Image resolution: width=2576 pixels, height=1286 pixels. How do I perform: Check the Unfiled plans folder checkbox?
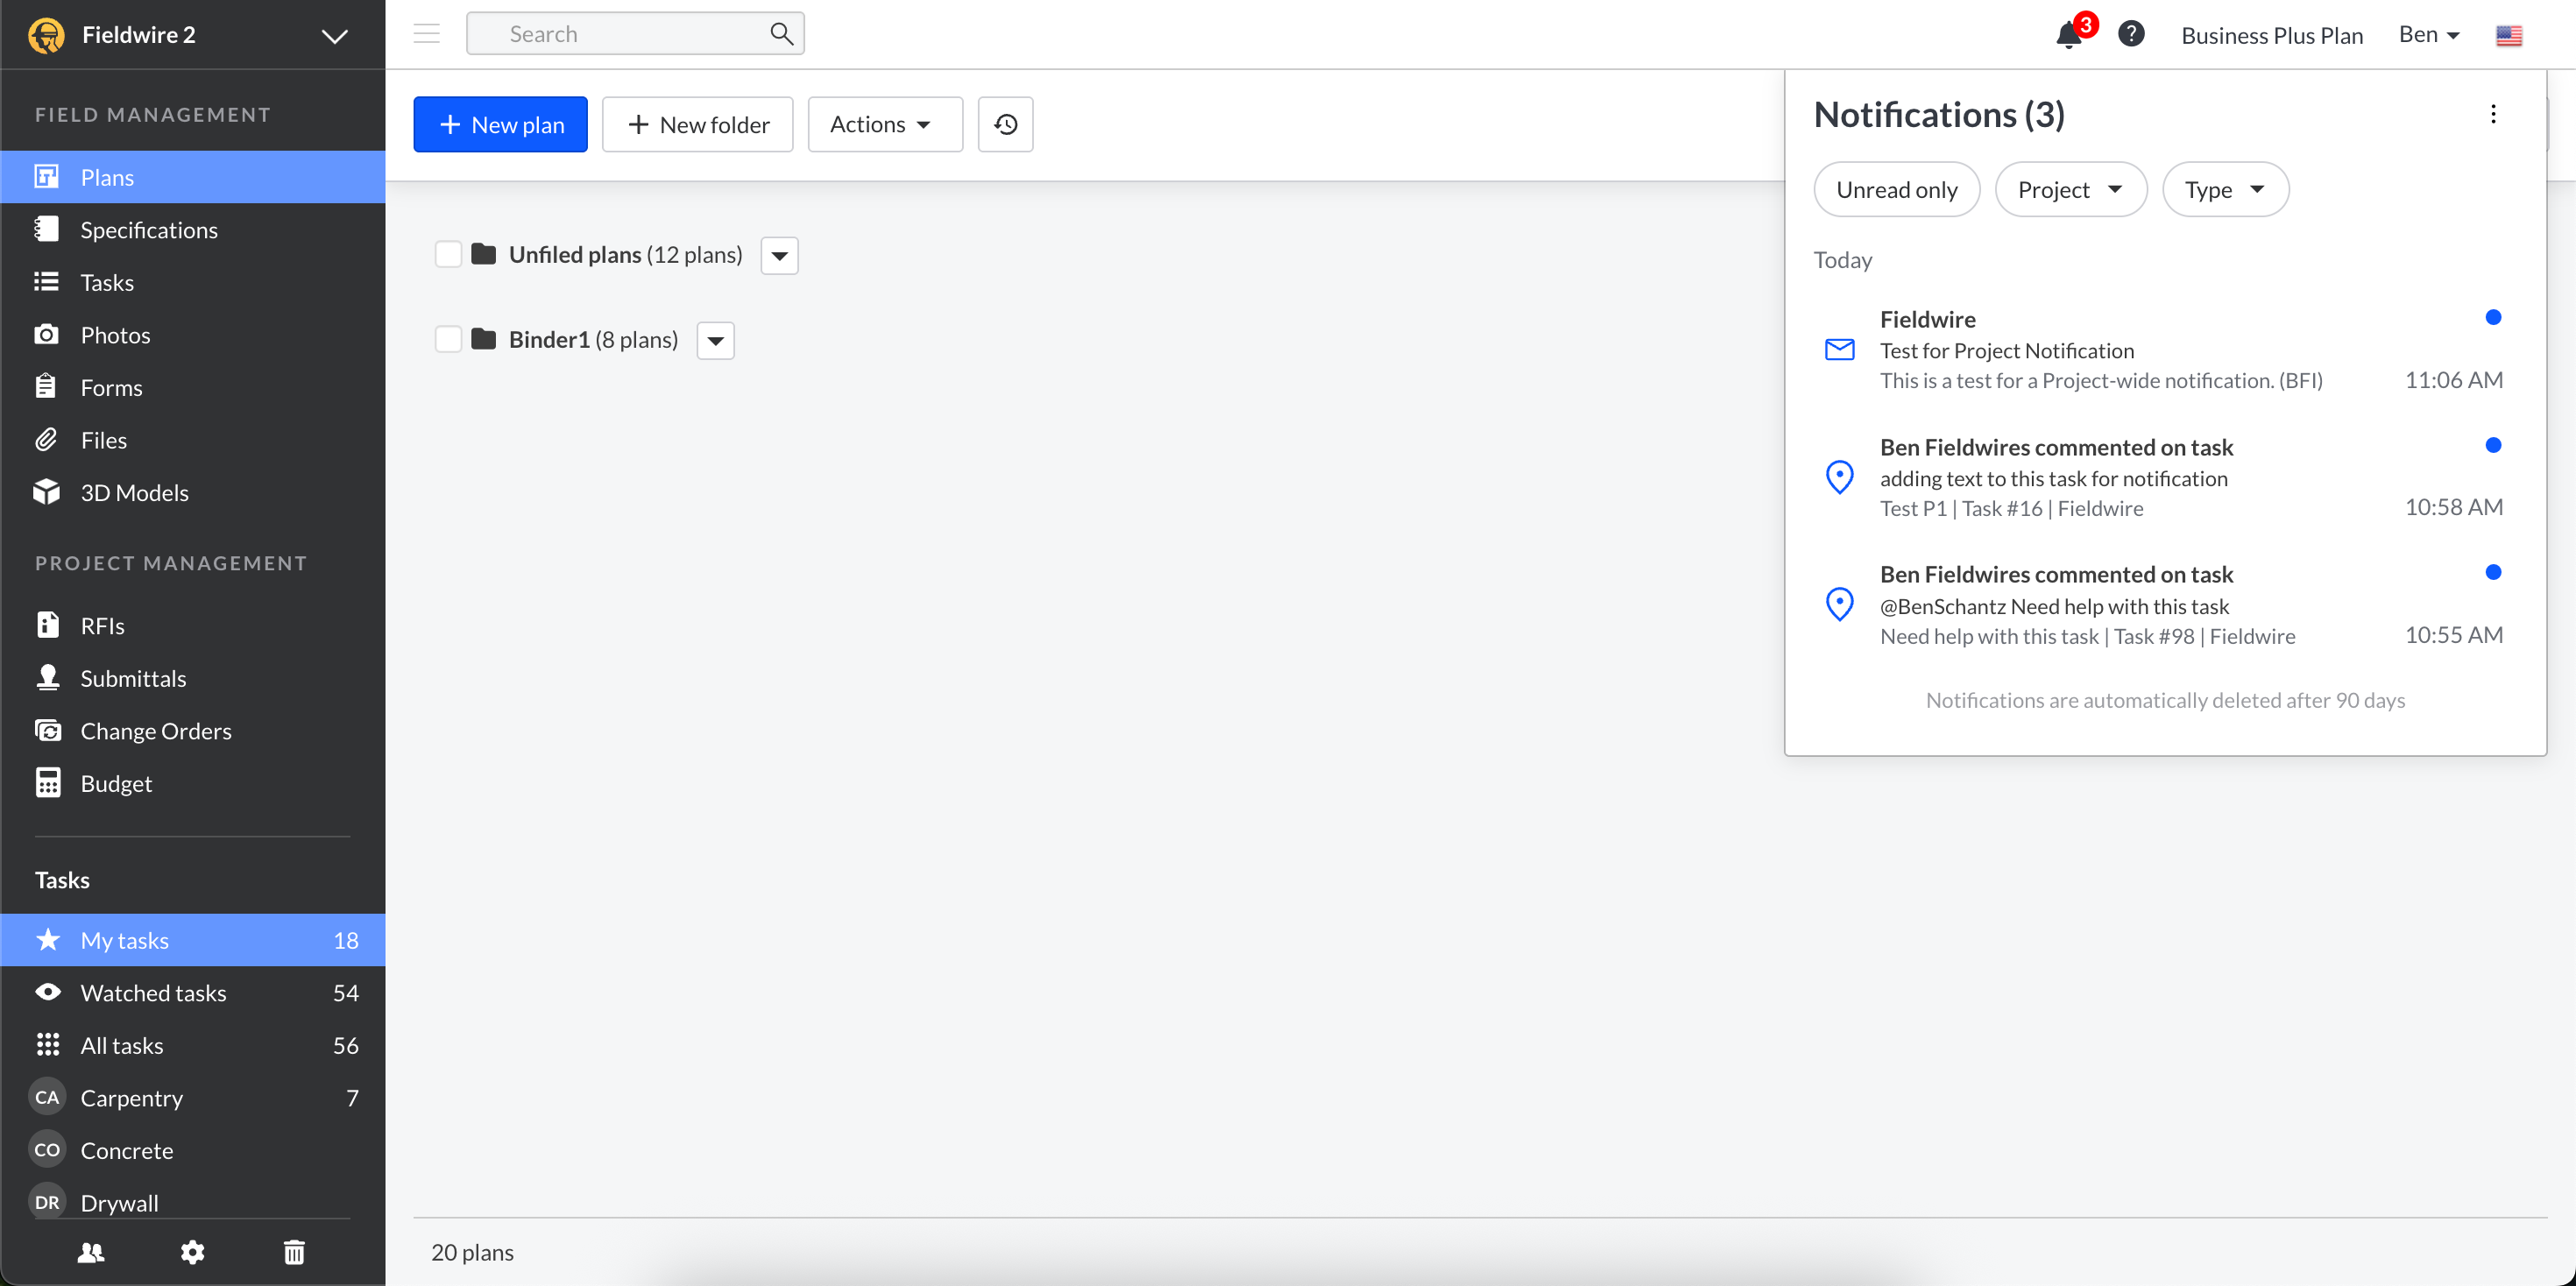(x=448, y=254)
